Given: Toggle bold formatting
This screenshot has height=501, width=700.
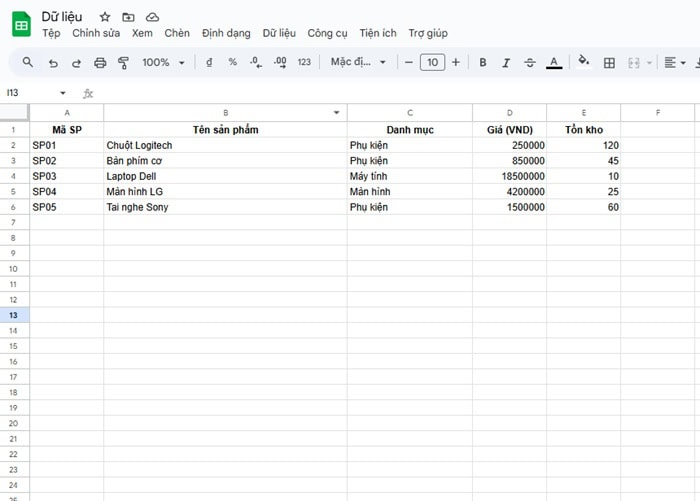Looking at the screenshot, I should (x=483, y=63).
